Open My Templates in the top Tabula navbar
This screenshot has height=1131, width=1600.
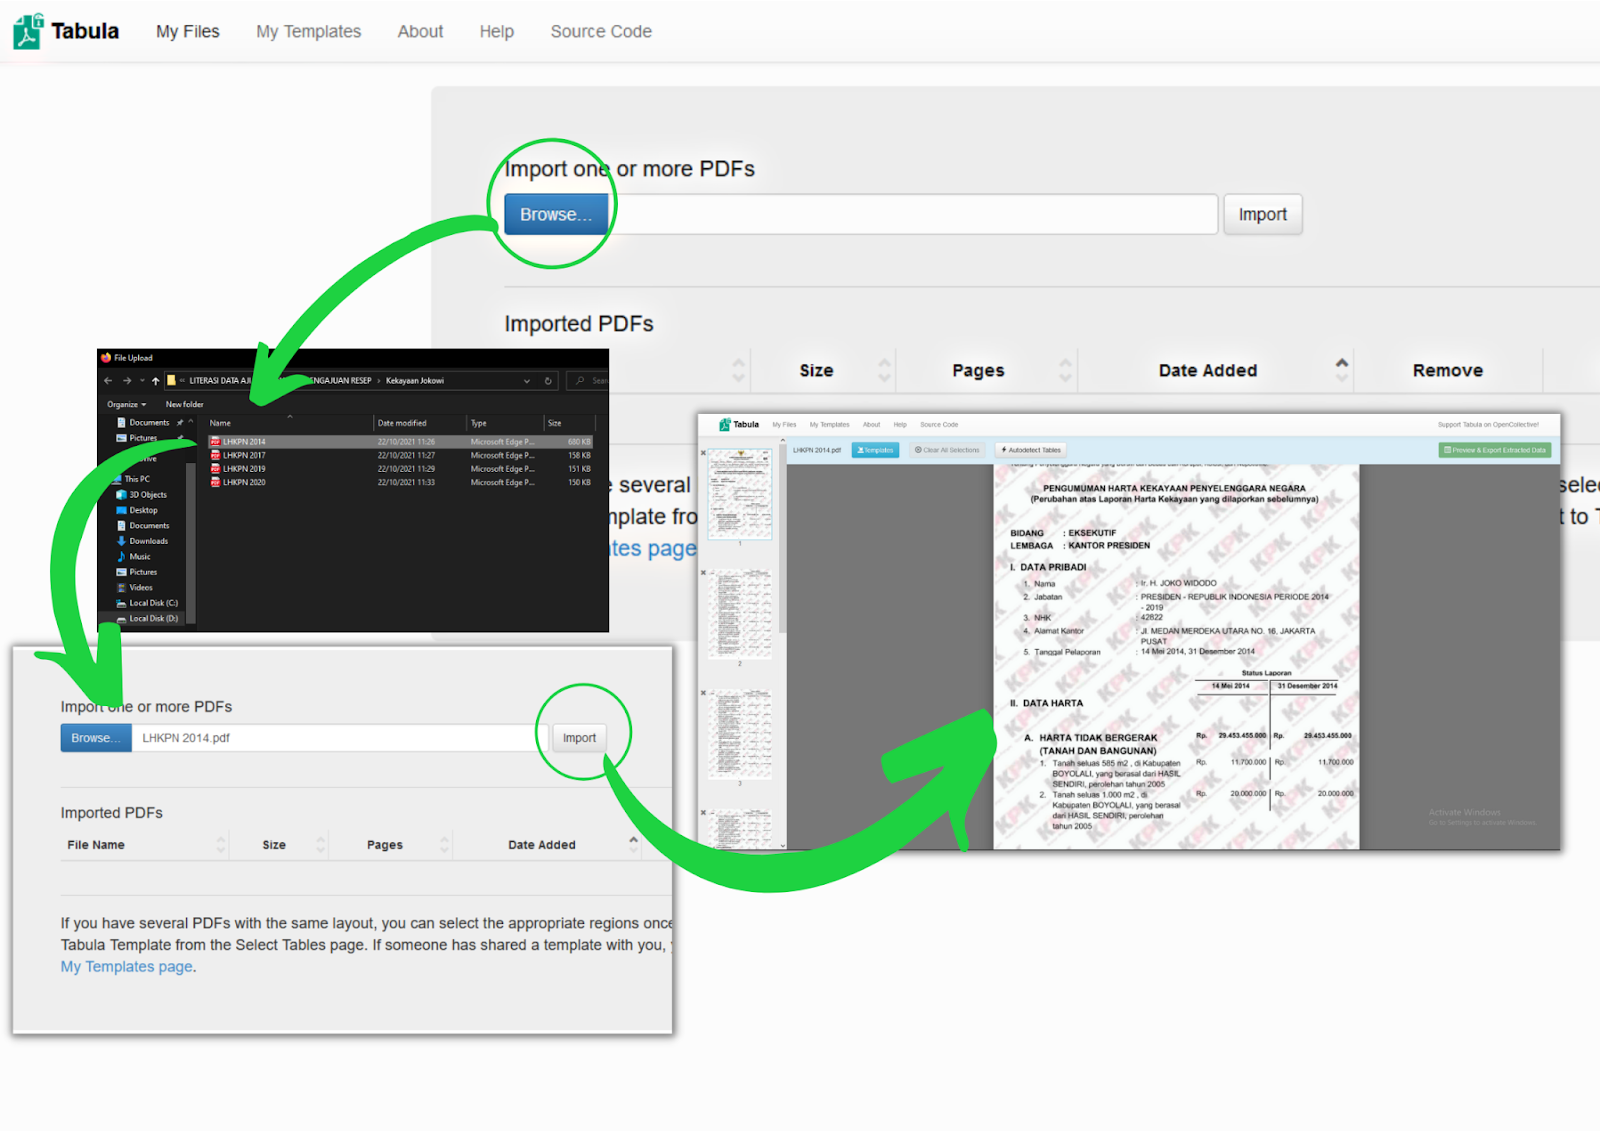pos(309,31)
